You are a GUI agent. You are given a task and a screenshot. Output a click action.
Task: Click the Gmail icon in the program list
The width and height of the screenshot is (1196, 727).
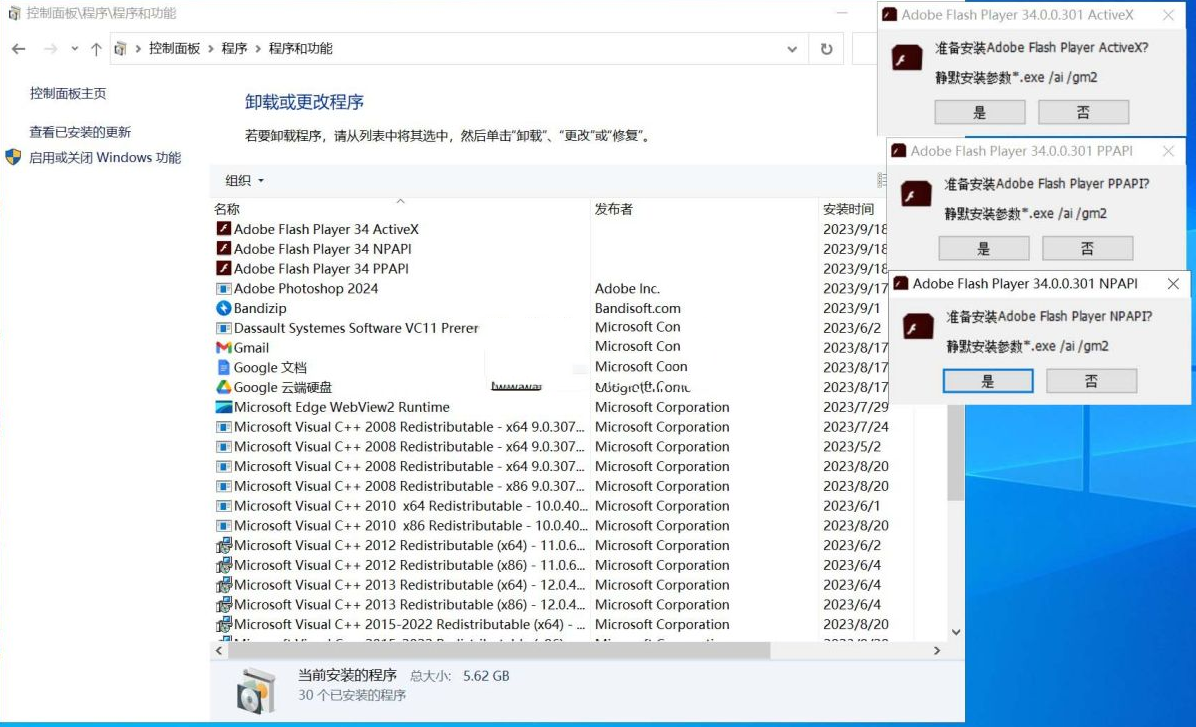tap(223, 347)
